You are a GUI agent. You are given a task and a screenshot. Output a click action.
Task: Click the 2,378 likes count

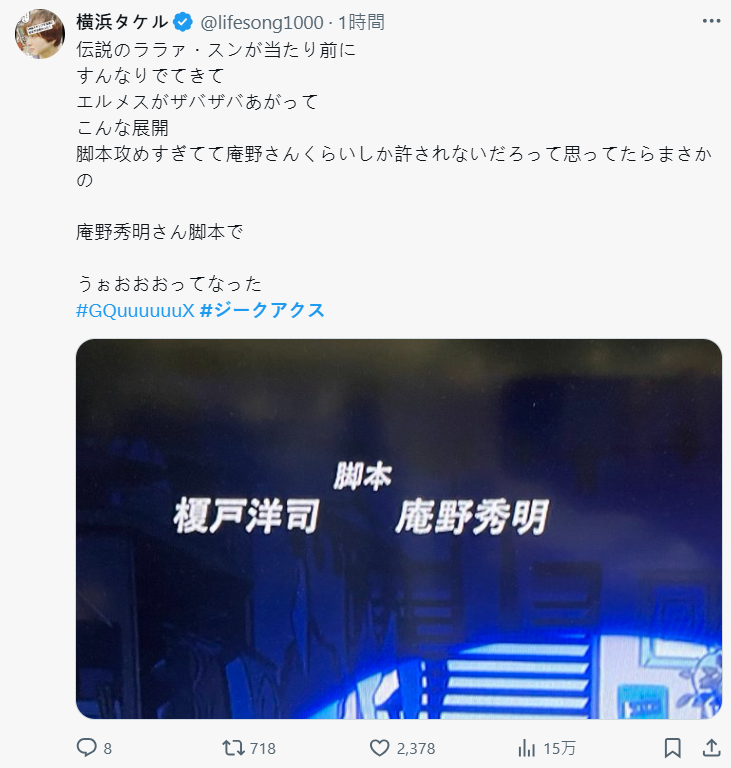coord(416,748)
